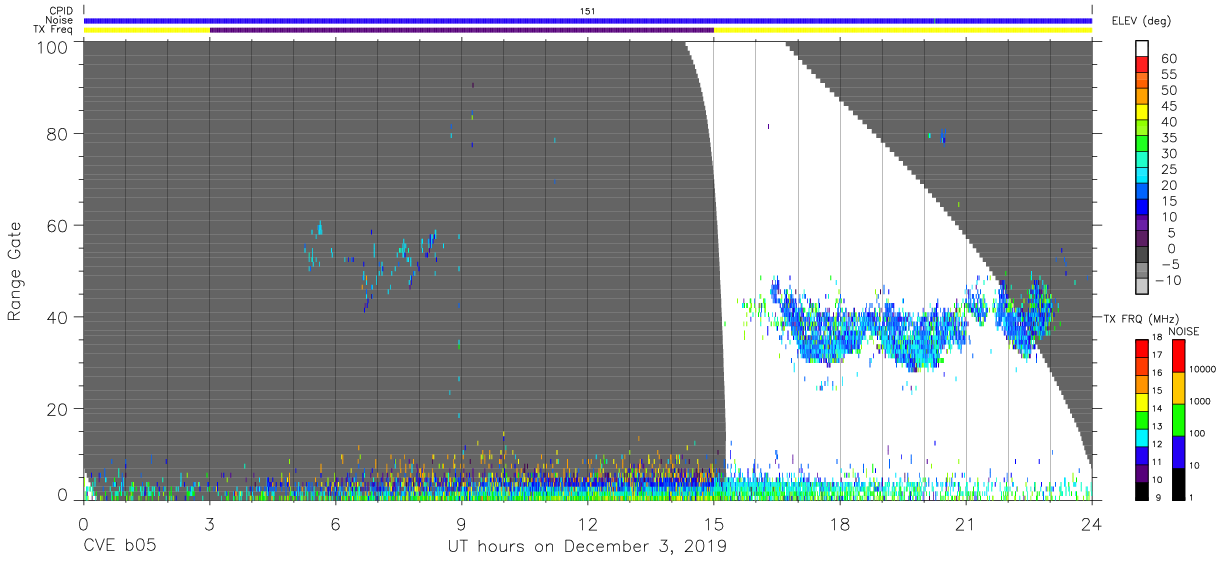Click the x-axis tick label '3'
The image size is (1228, 567).
209,524
